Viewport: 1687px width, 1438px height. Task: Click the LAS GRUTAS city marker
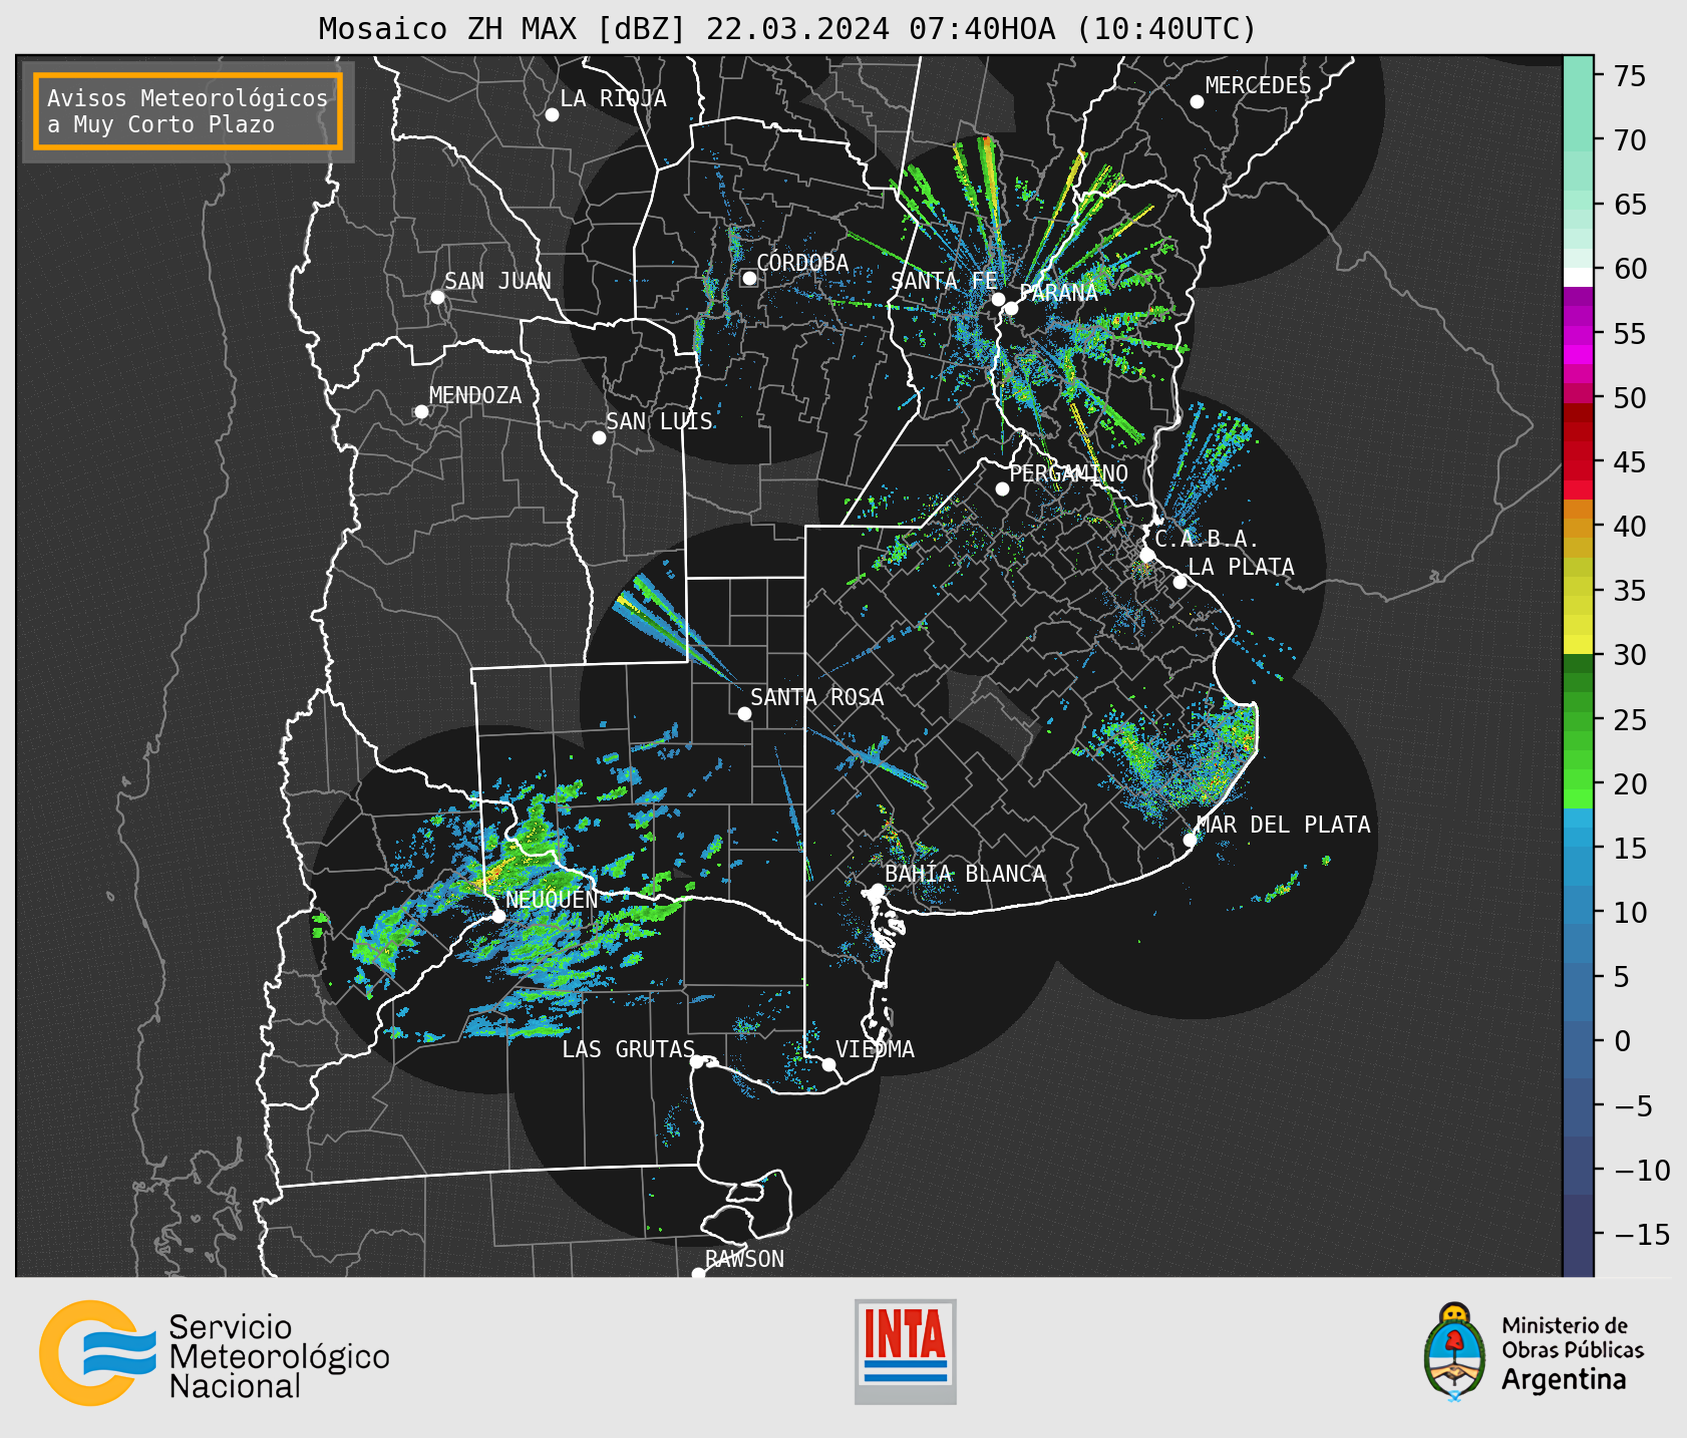pos(697,1062)
